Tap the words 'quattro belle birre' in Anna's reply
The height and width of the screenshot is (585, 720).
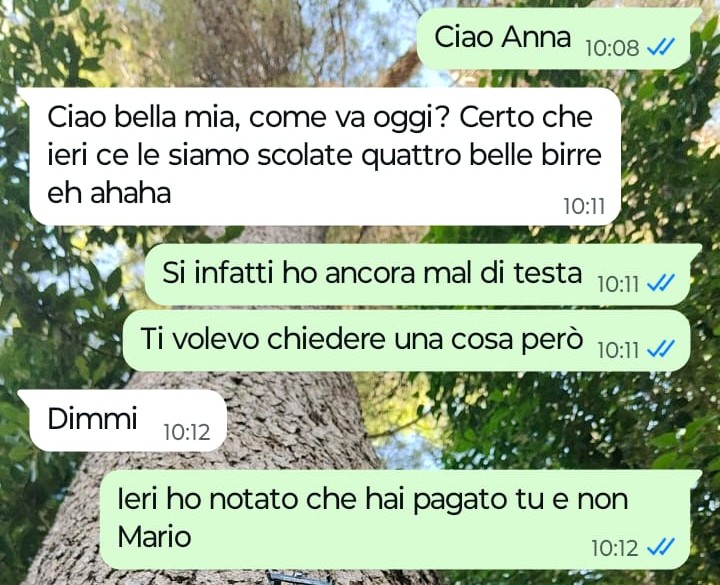(x=481, y=156)
